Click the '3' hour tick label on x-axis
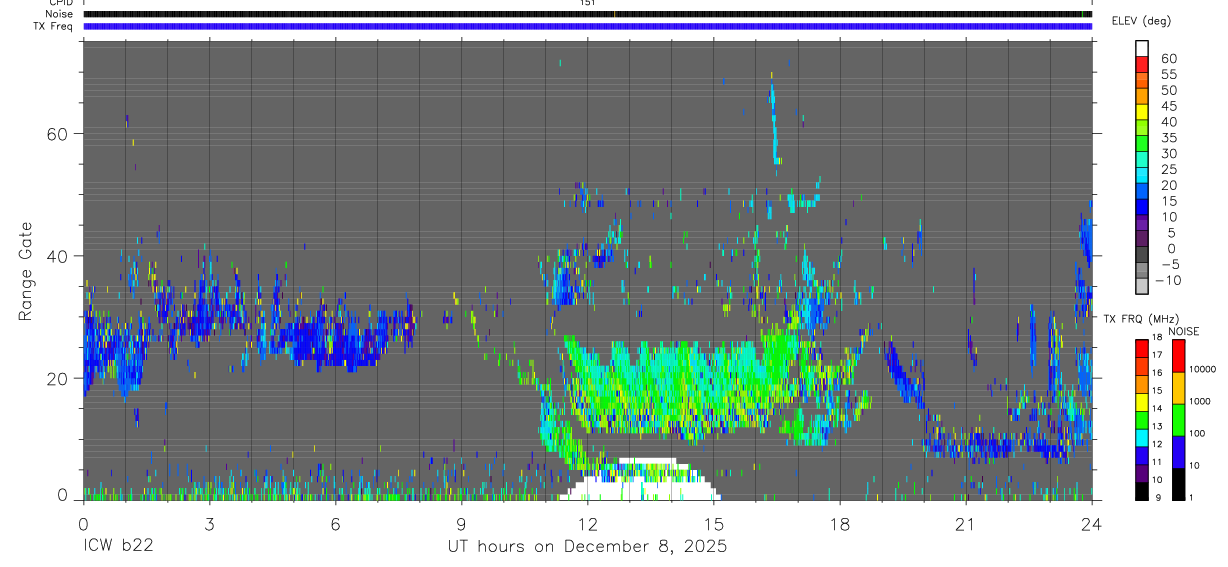The height and width of the screenshot is (567, 1228). (x=209, y=523)
